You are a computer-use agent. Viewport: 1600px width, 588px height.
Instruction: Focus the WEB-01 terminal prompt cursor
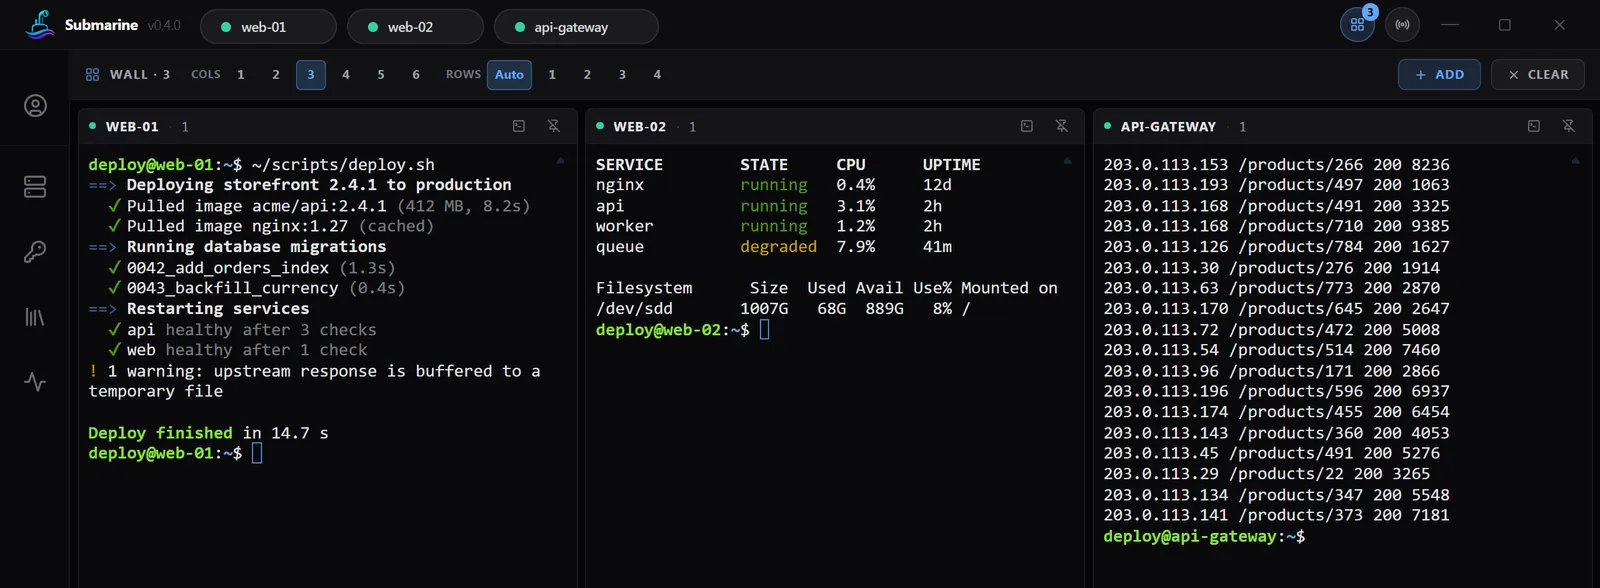(x=257, y=454)
